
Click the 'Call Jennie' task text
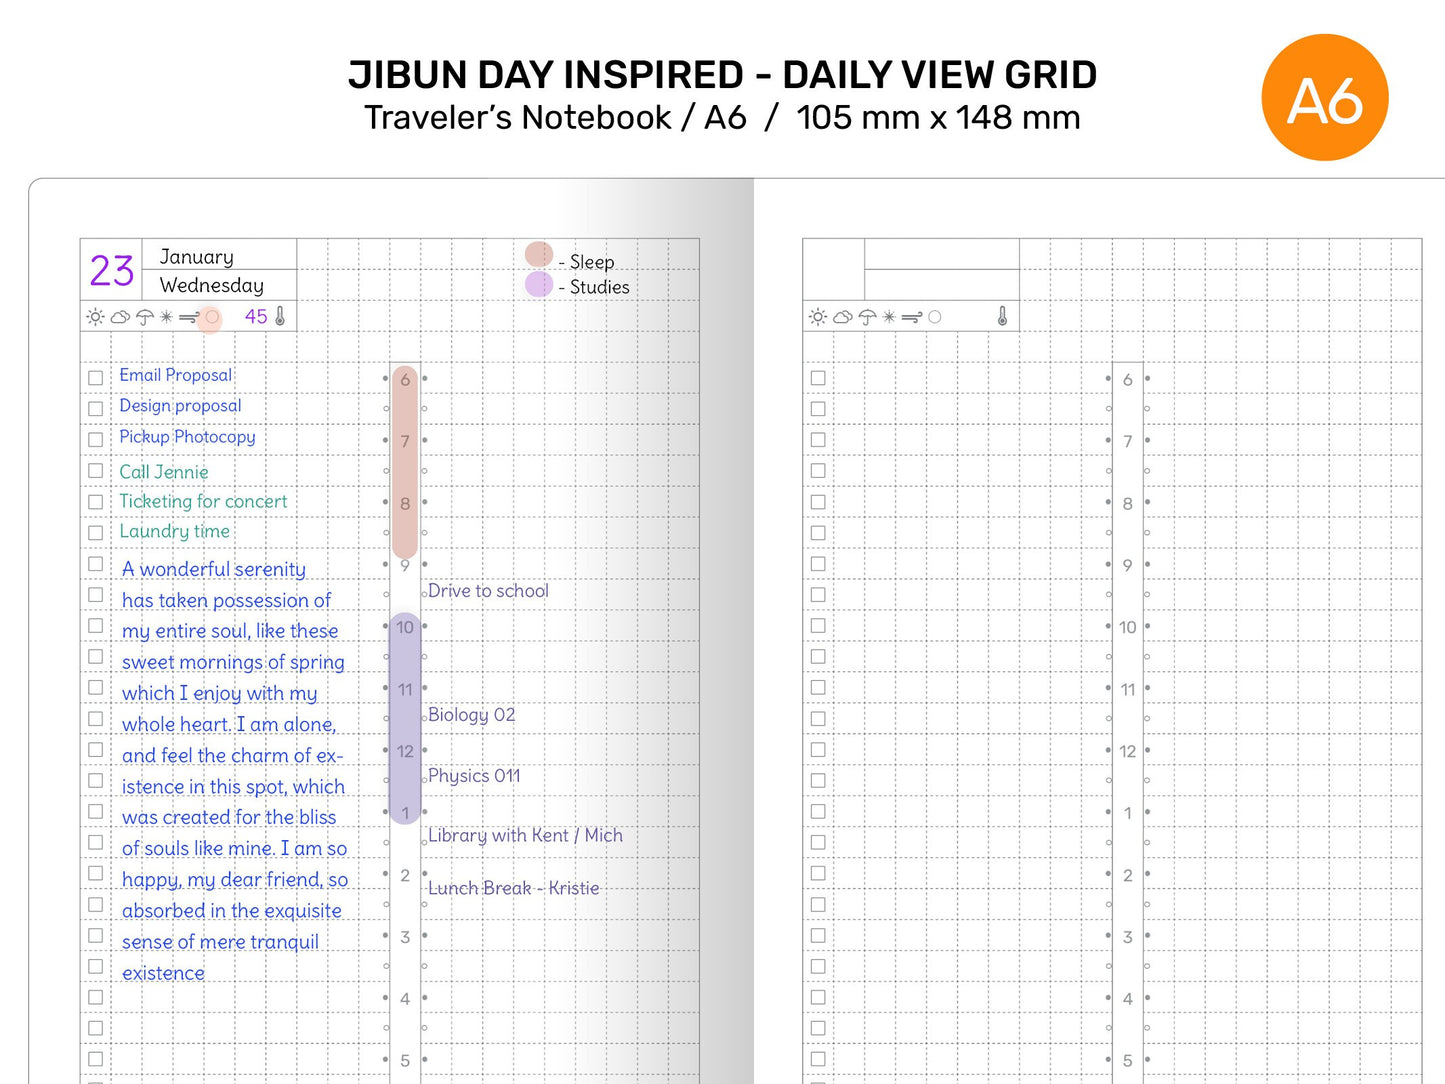[x=164, y=472]
